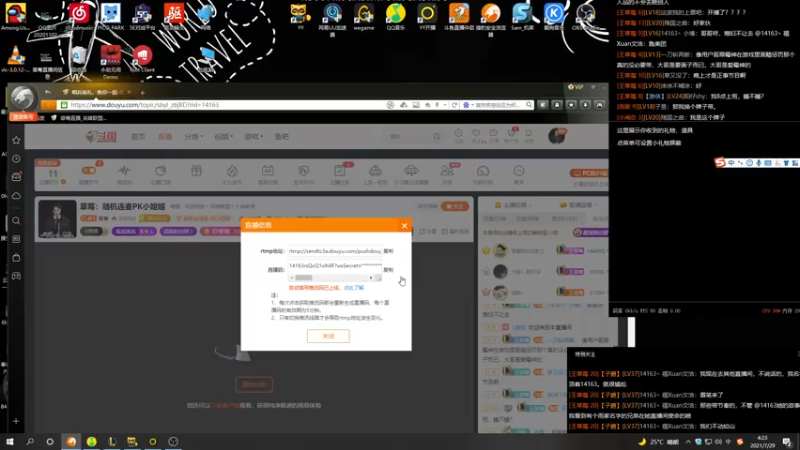
Task: Launch the VLC media player shortcut
Action: pos(15,59)
